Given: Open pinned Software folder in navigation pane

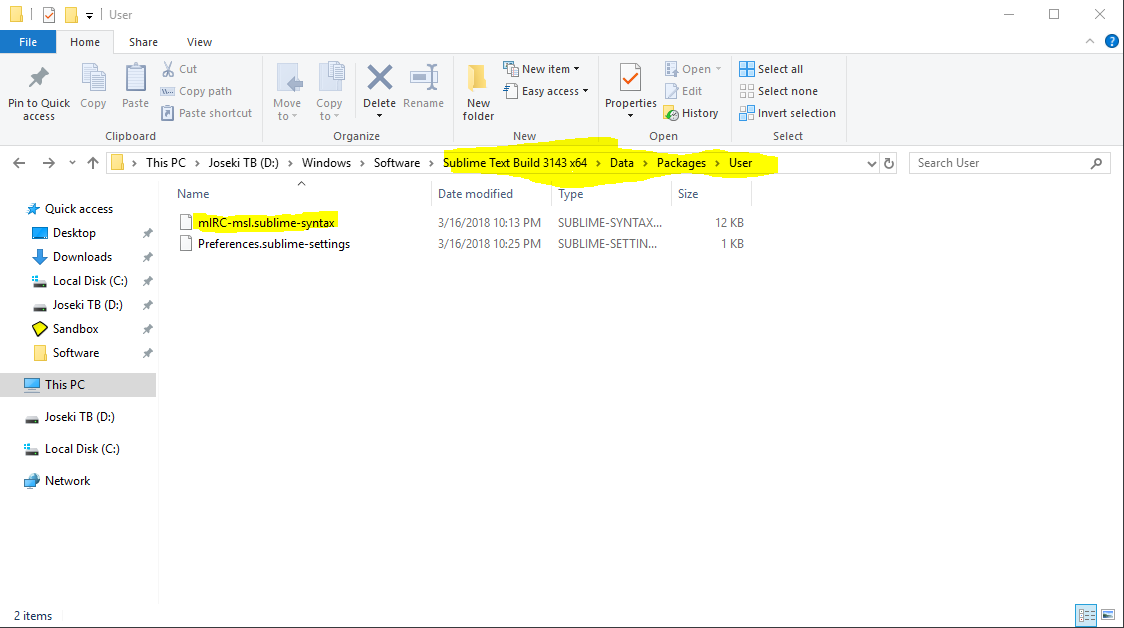Looking at the screenshot, I should pos(76,353).
